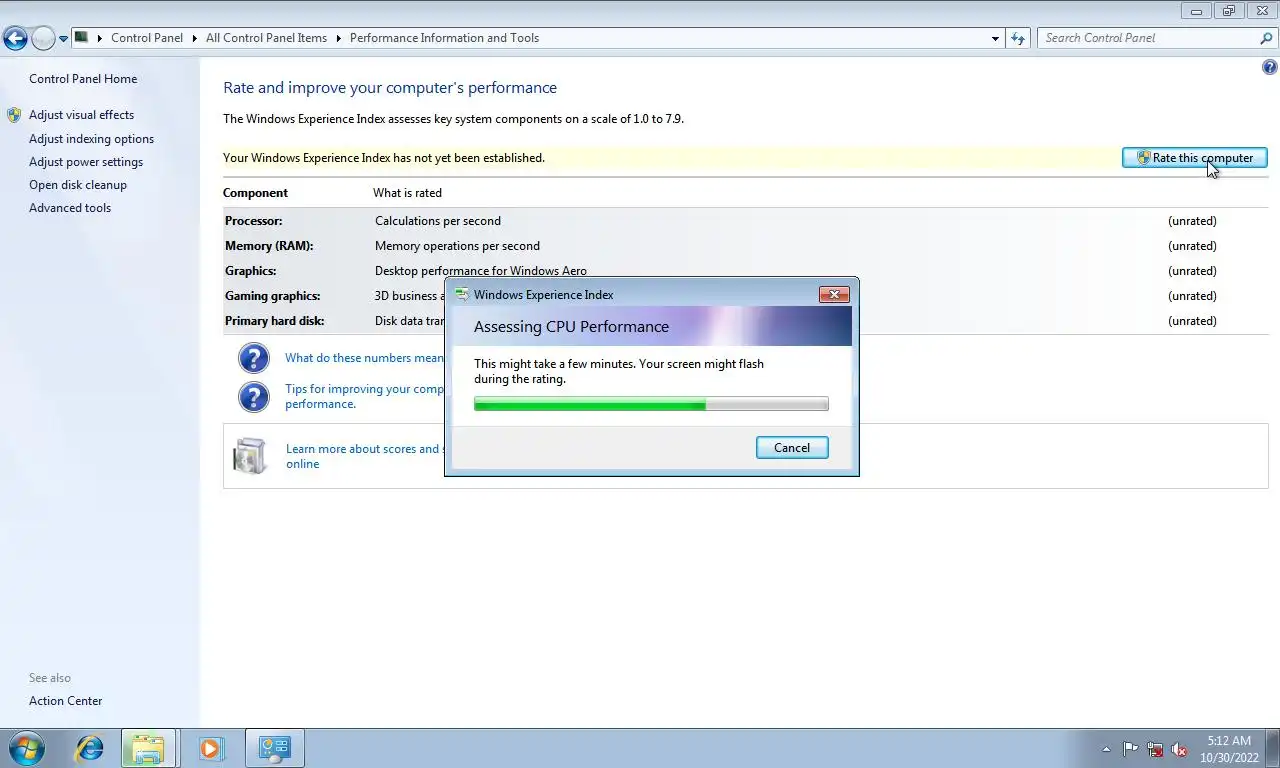
Task: Select All Control Panel Items breadcrumb
Action: tap(266, 38)
